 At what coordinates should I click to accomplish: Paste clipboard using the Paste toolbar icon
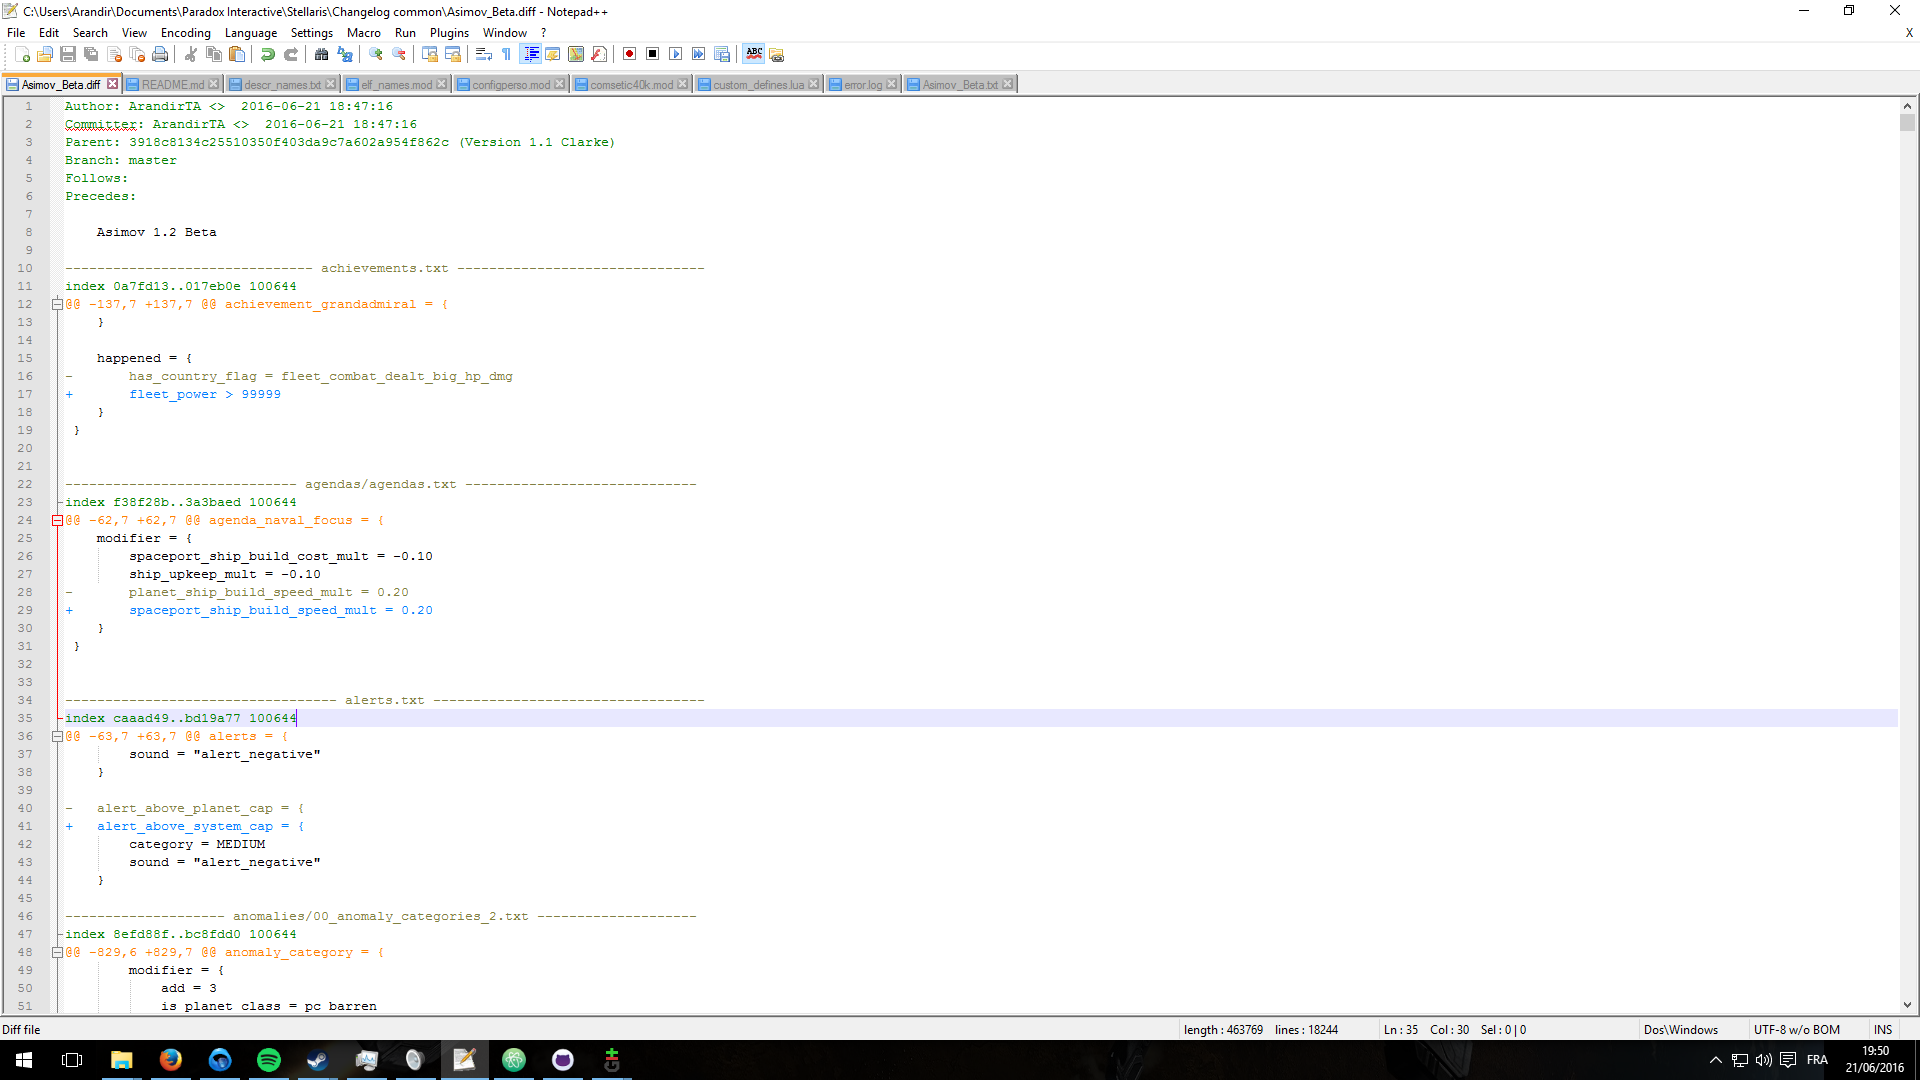click(x=236, y=54)
